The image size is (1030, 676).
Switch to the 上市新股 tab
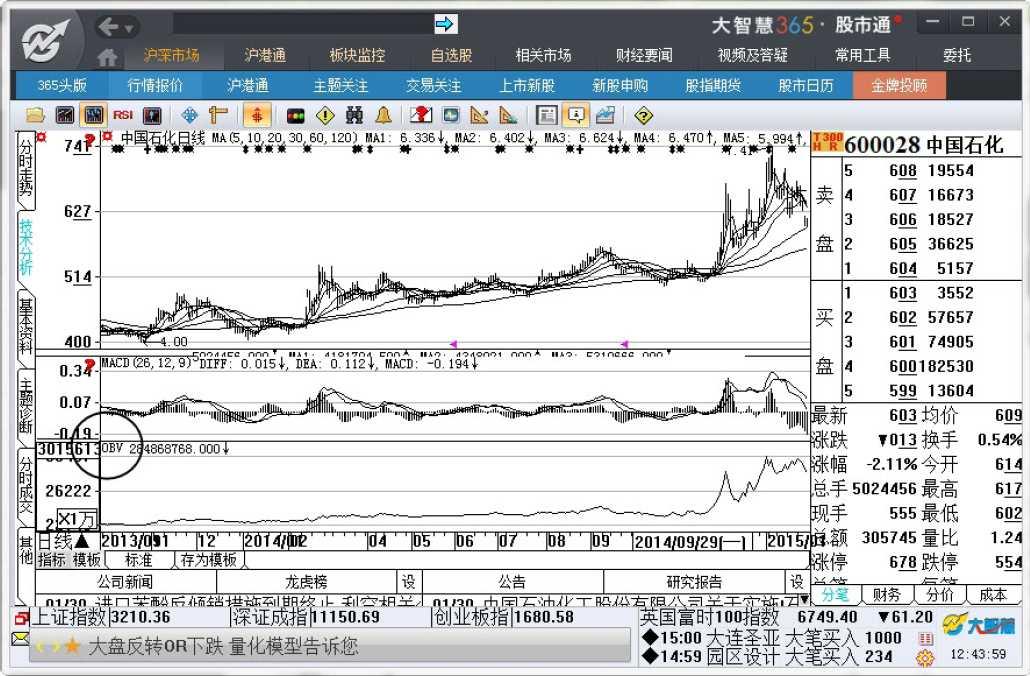coord(527,85)
